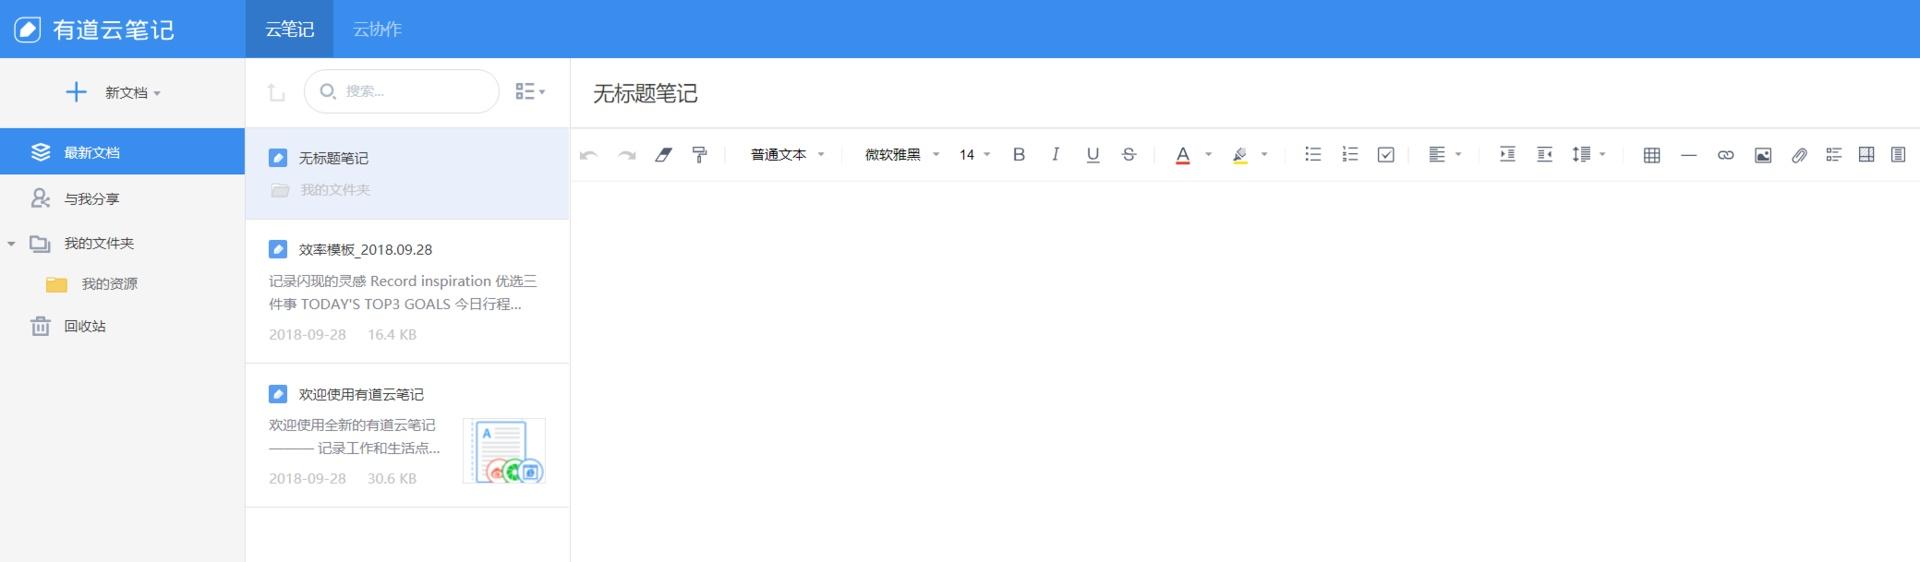Open the 我的资源 folder
Viewport: 1920px width, 562px height.
(109, 284)
